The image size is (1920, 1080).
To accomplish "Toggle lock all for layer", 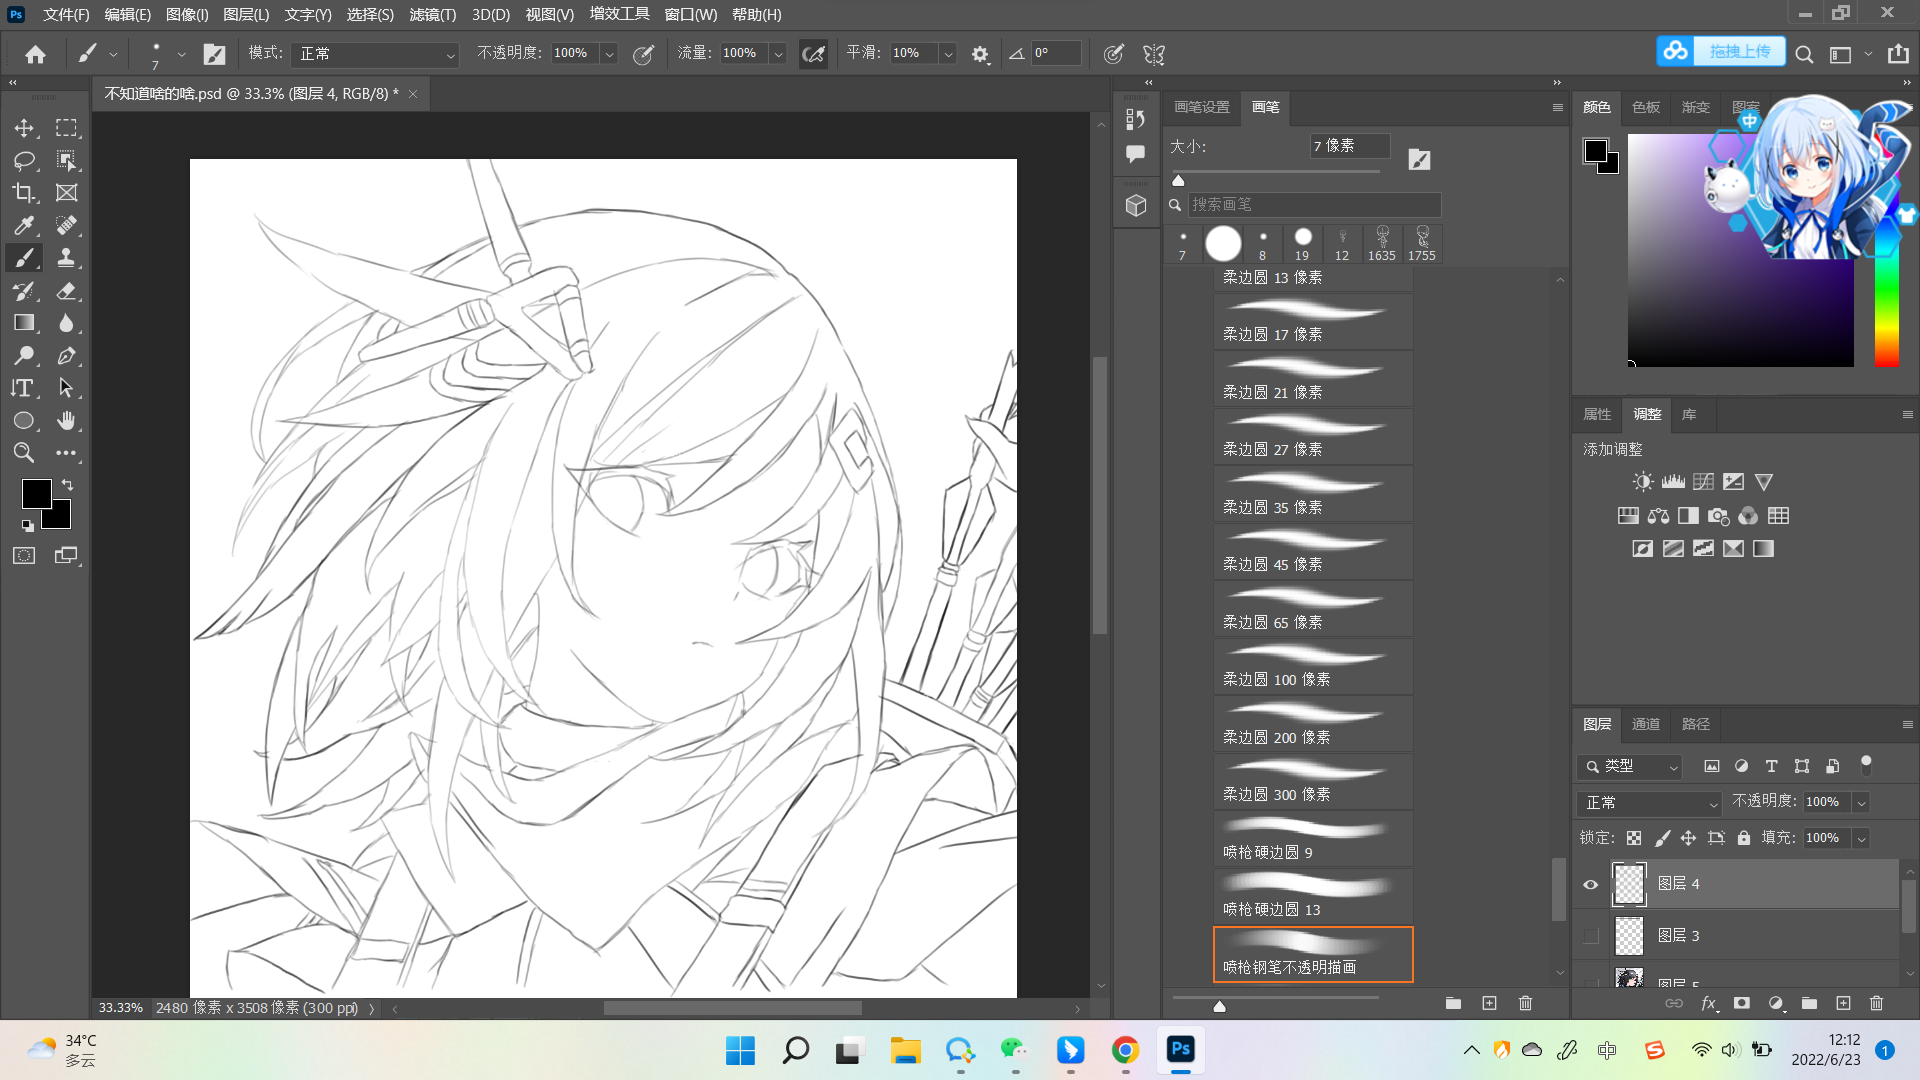I will click(1744, 838).
